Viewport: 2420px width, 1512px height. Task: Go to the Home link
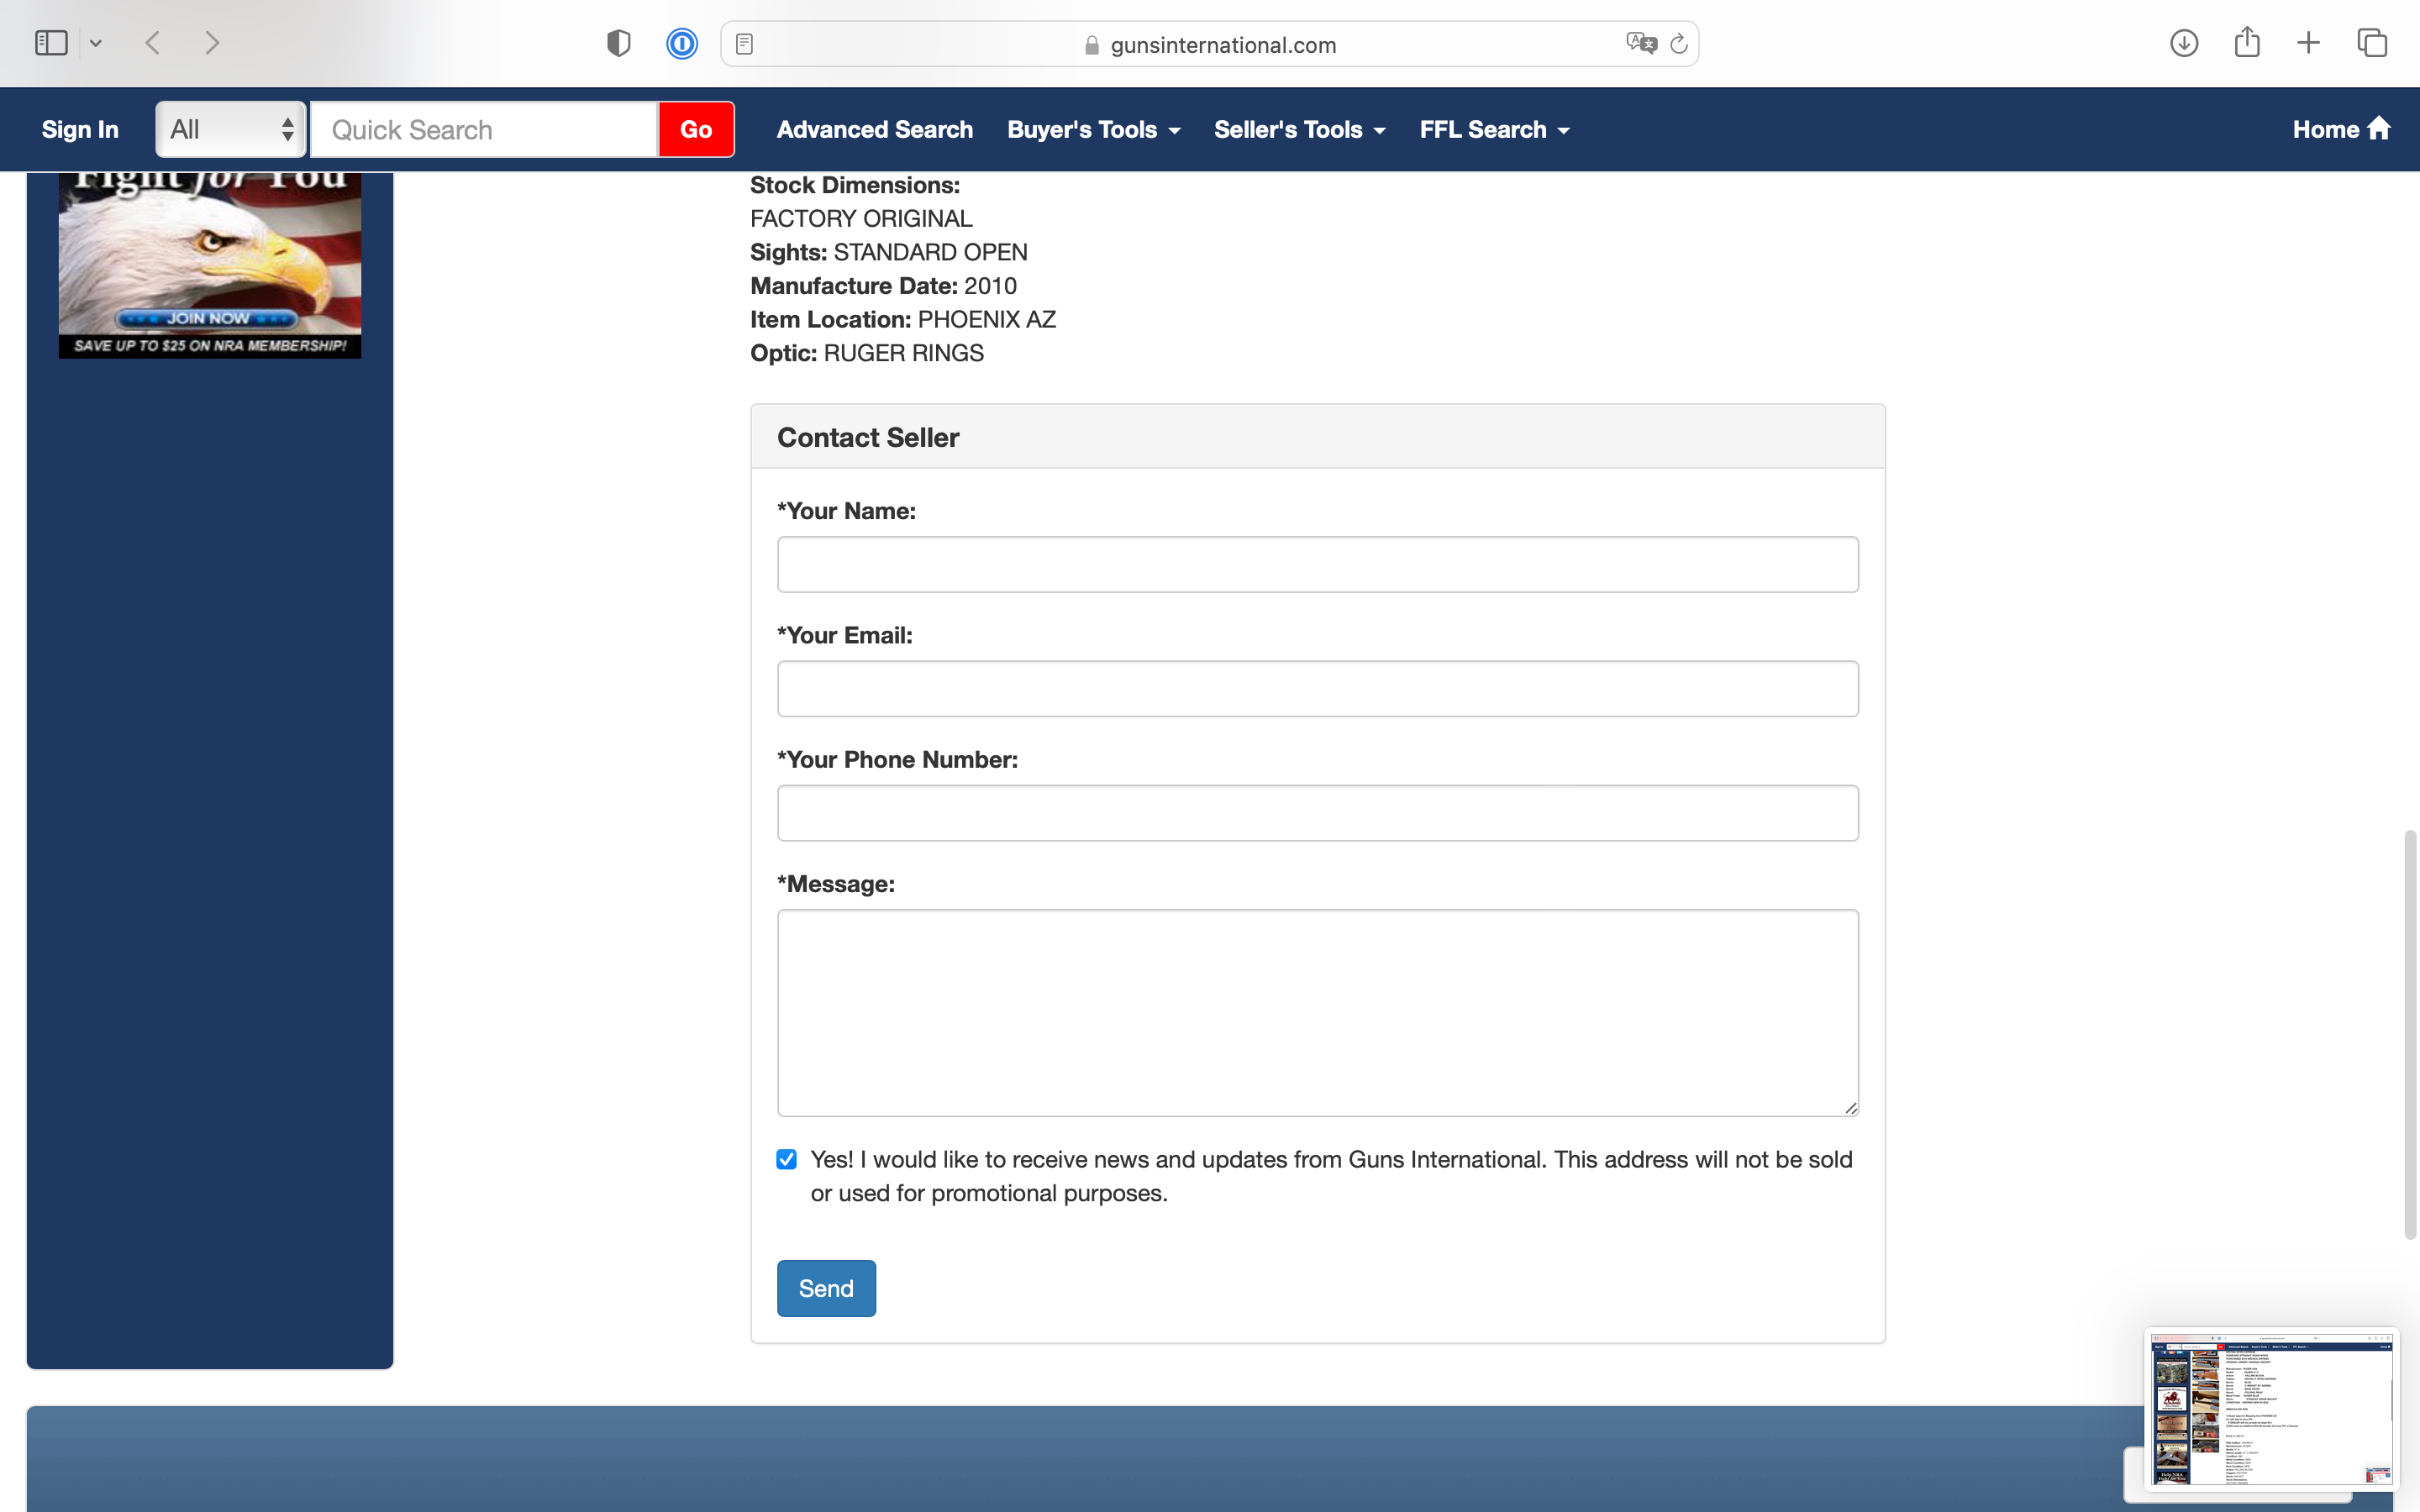coord(2340,129)
